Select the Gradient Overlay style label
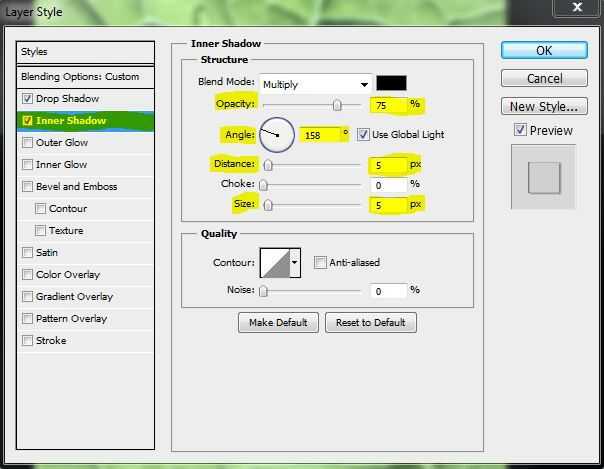The width and height of the screenshot is (604, 469). (74, 296)
